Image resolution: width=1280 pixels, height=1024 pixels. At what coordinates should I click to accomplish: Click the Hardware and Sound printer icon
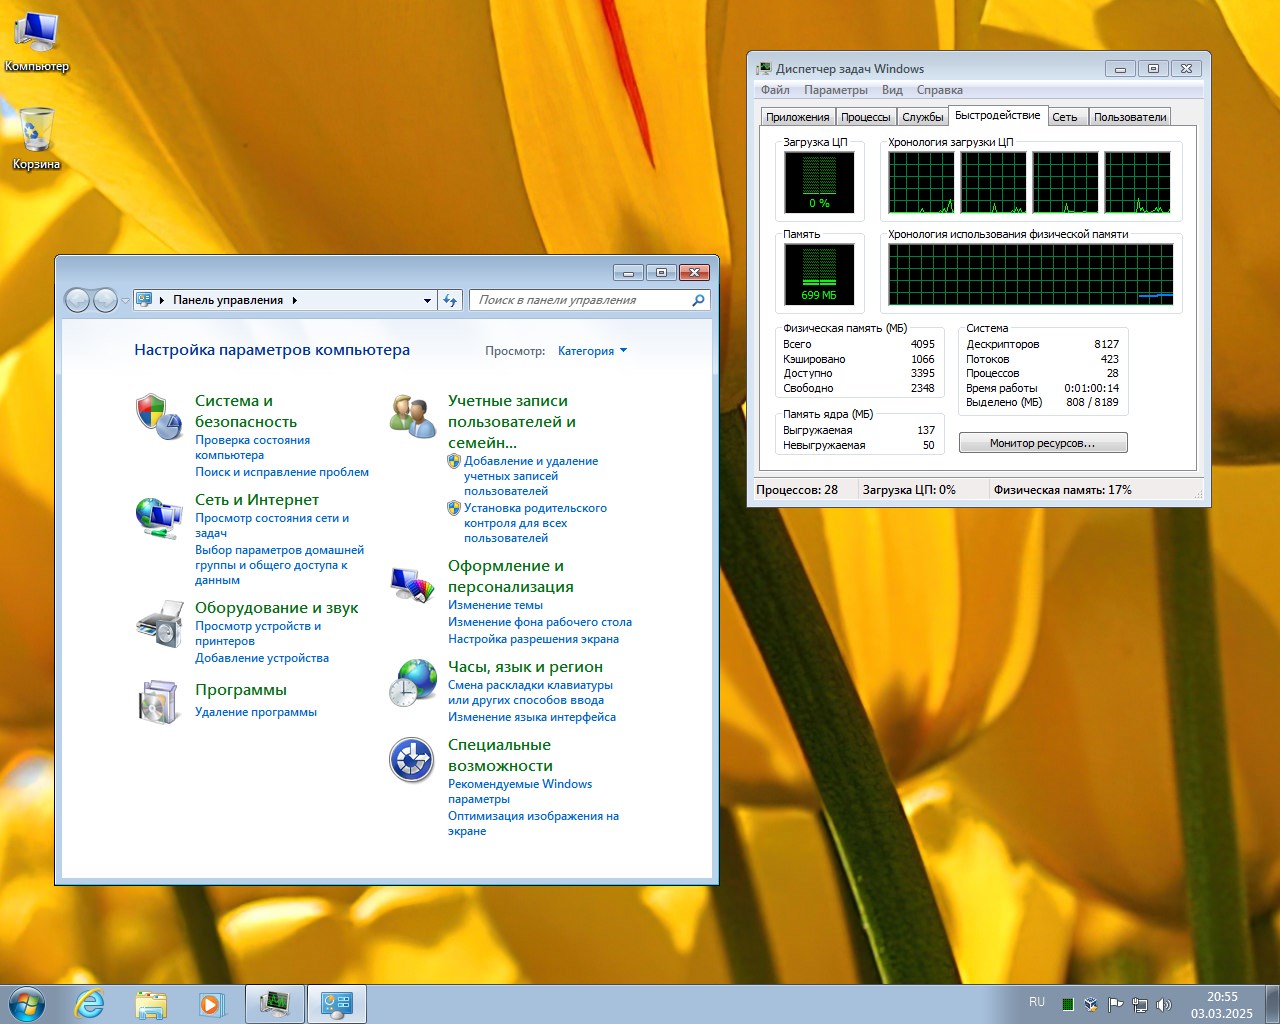pyautogui.click(x=158, y=624)
